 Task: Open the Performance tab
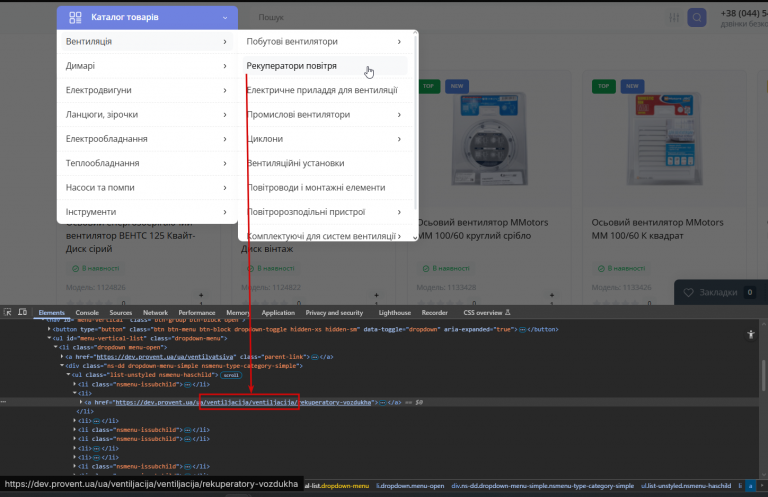[196, 312]
